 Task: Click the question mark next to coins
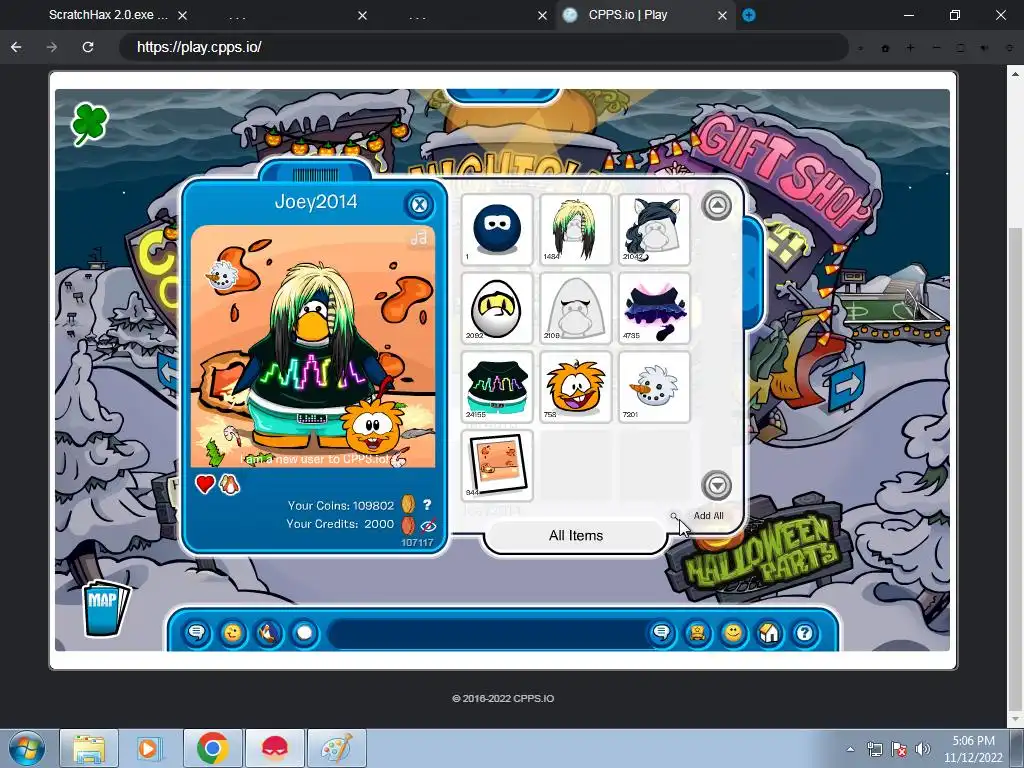(426, 505)
